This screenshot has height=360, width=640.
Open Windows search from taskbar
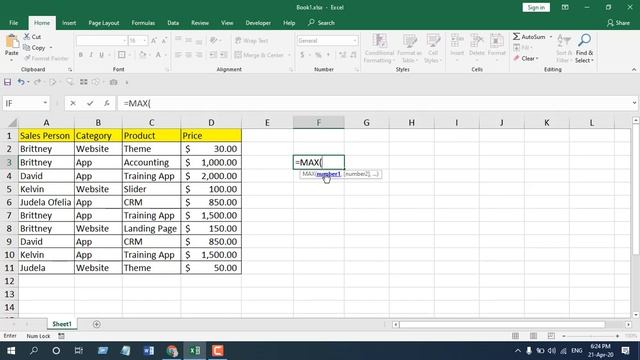pos(34,351)
